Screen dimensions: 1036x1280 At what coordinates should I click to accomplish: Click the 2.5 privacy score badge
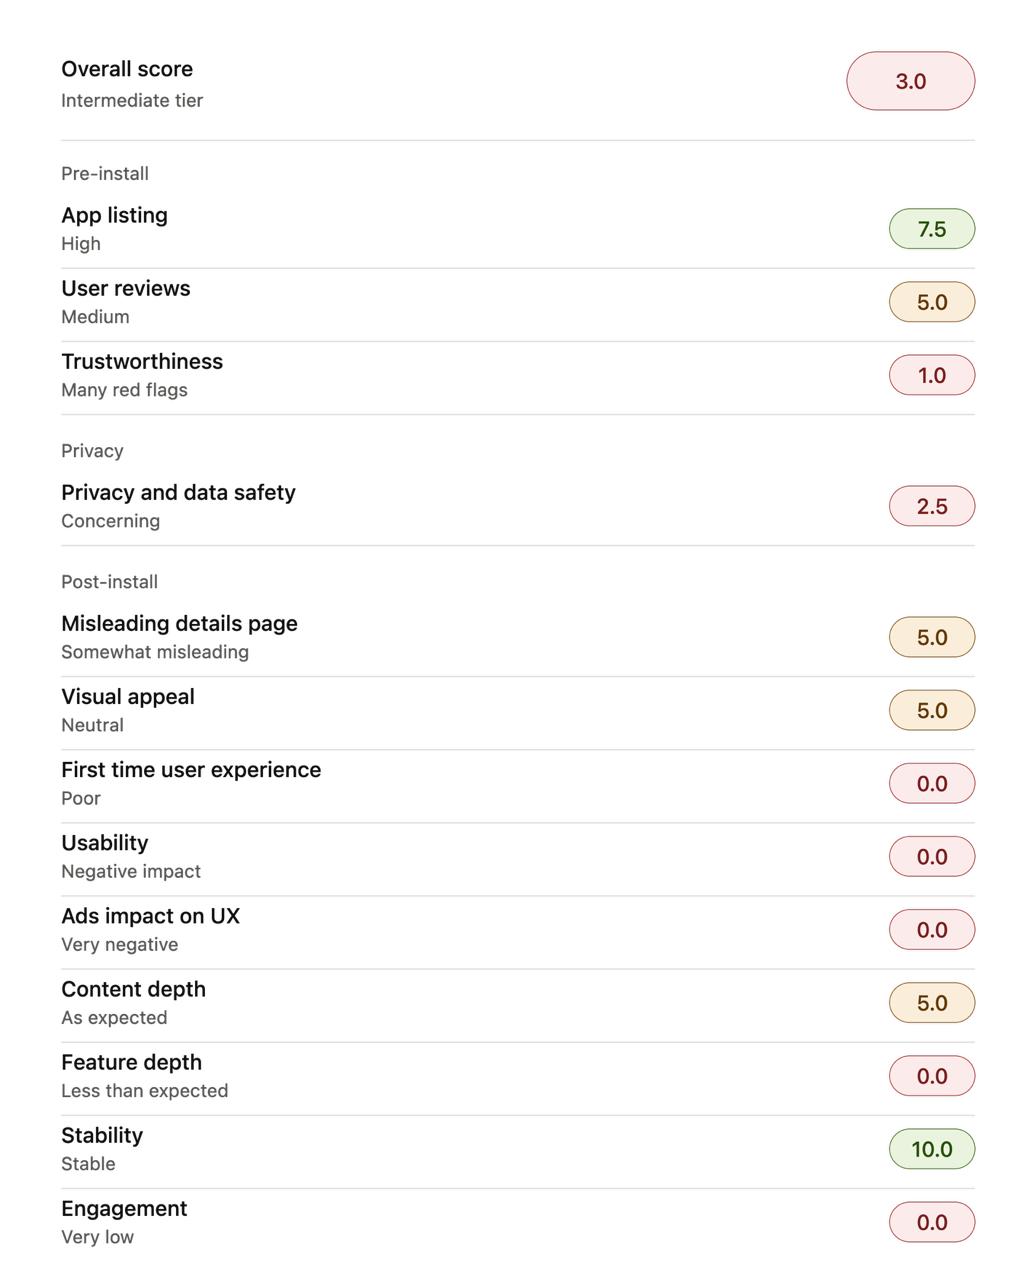(932, 506)
